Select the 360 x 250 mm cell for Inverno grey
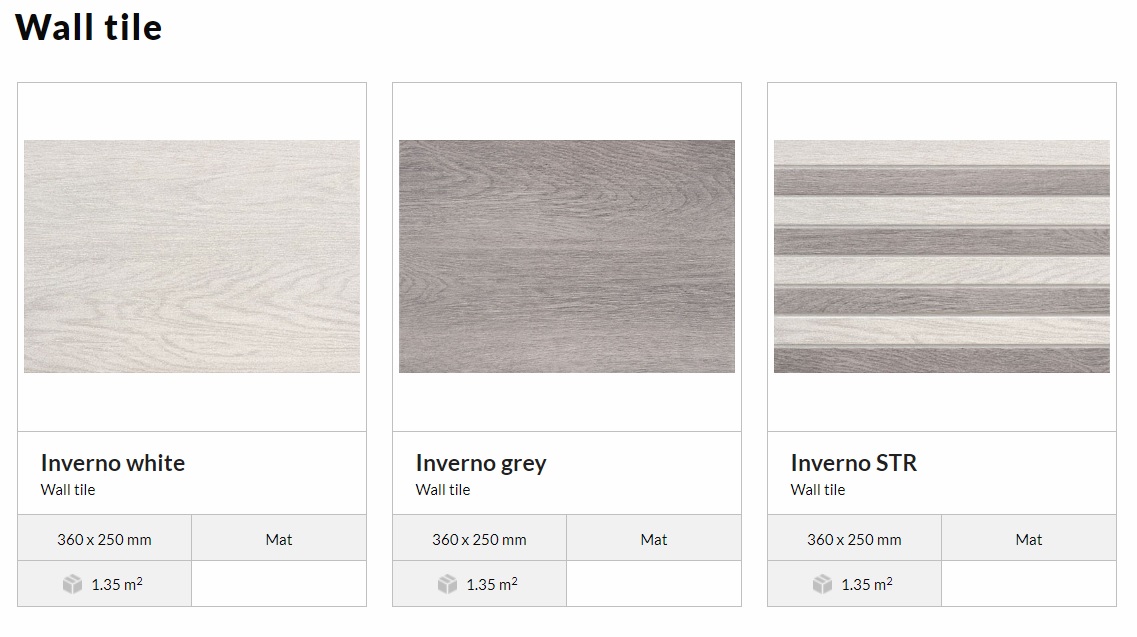Viewport: 1137px width, 637px height. click(479, 538)
